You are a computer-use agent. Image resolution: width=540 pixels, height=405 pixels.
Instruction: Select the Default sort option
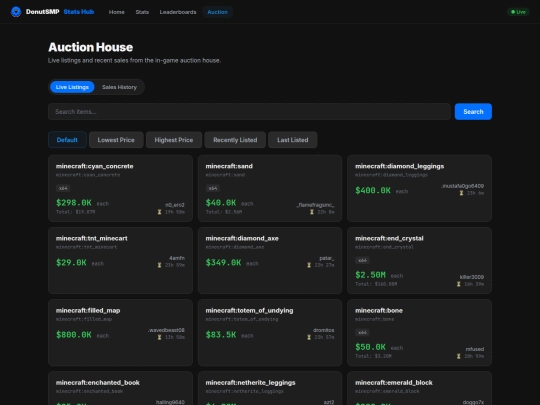(x=67, y=140)
